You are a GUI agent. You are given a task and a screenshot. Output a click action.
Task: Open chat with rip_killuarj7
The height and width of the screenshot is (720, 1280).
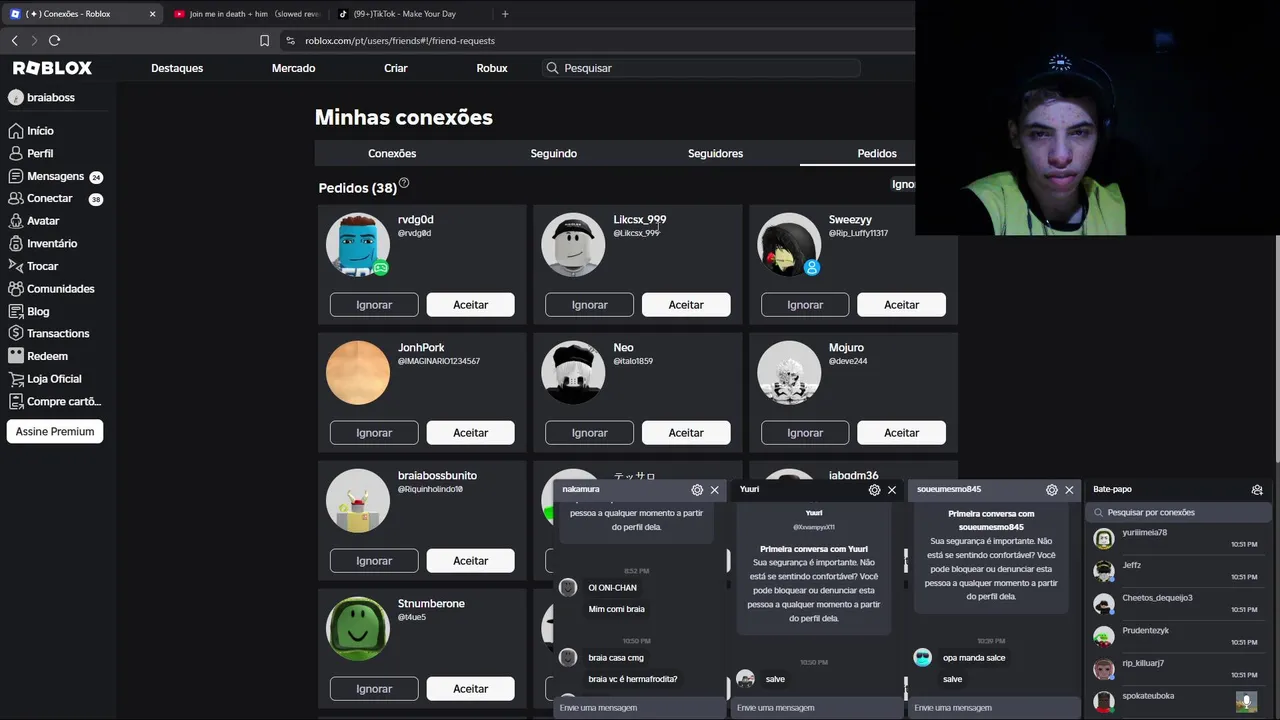(x=1179, y=669)
